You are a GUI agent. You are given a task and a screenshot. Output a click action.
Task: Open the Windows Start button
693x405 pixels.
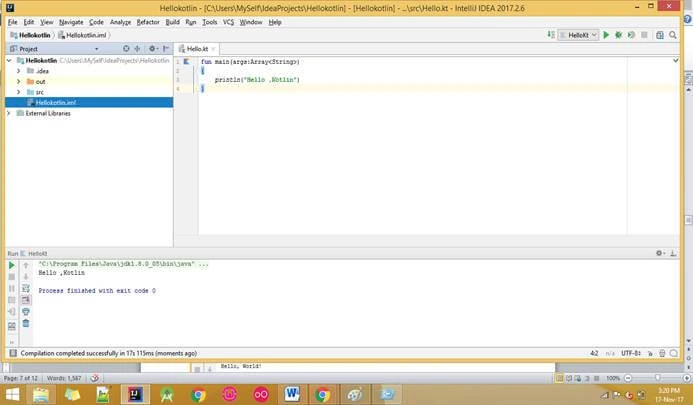(12, 394)
